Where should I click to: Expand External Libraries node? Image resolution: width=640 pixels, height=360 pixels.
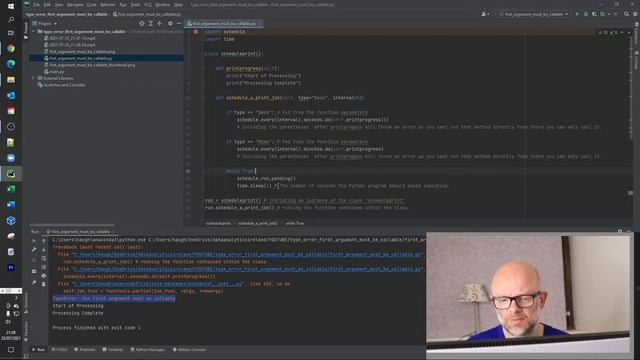tap(34, 78)
